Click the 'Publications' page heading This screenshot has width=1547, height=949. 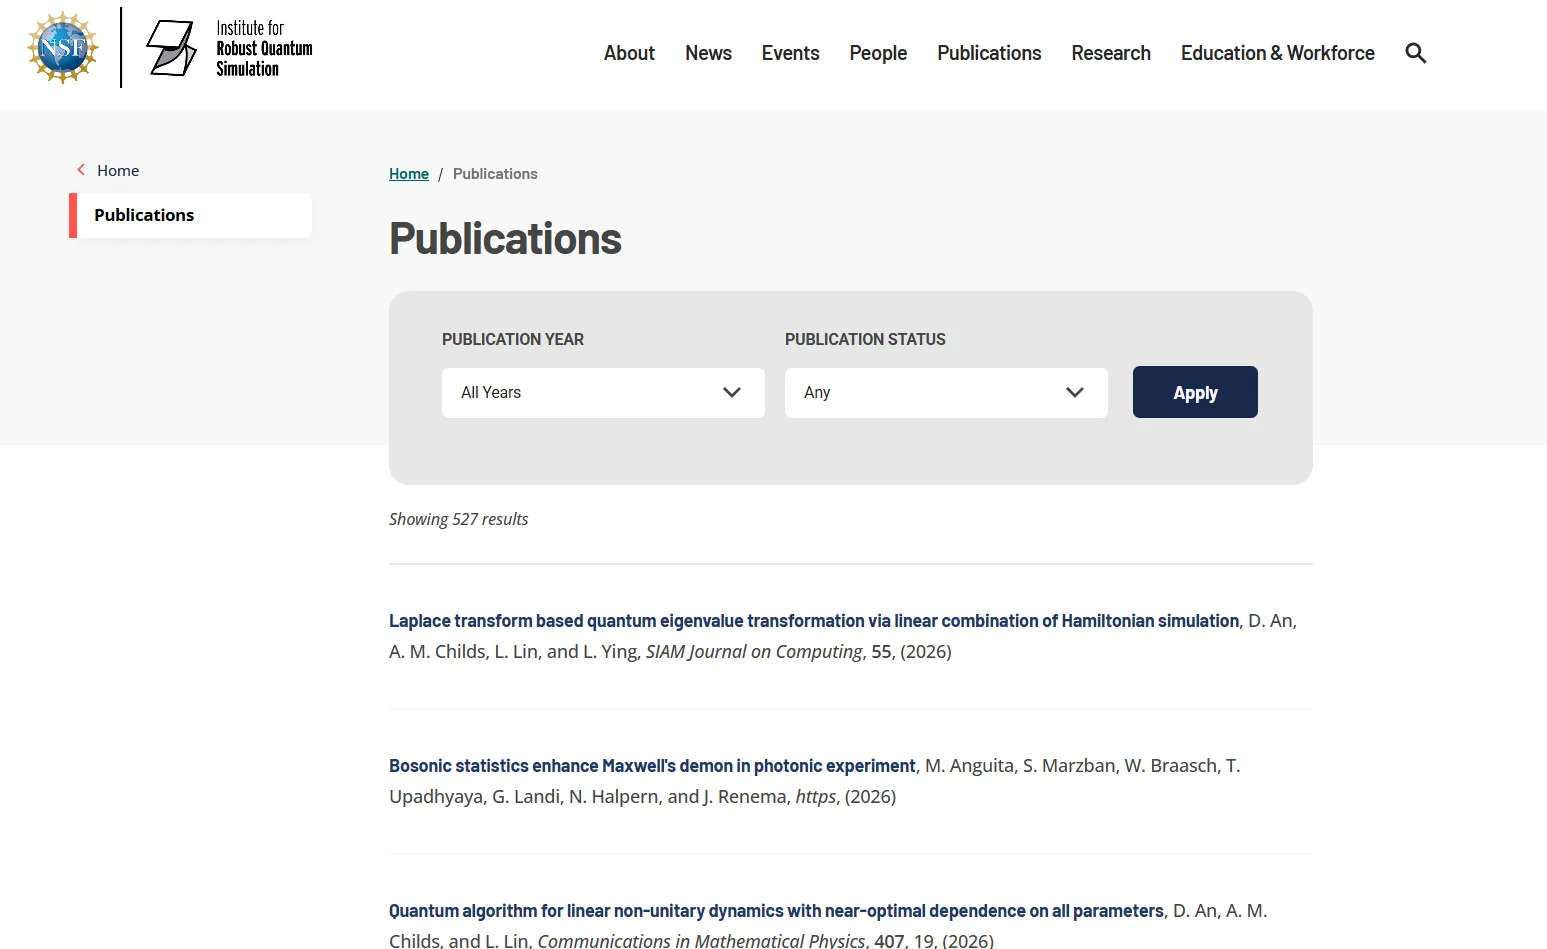coord(505,239)
